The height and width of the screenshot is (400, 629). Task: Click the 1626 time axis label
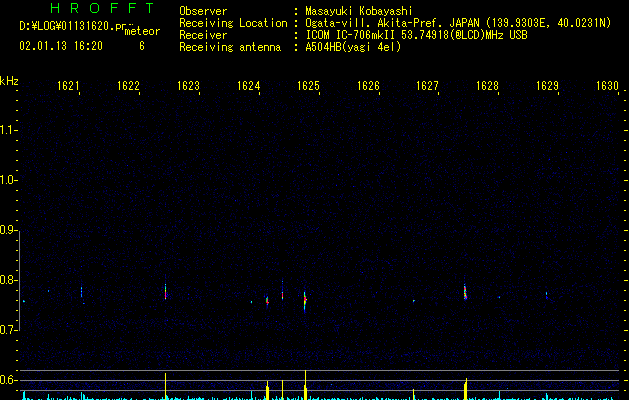click(x=368, y=86)
